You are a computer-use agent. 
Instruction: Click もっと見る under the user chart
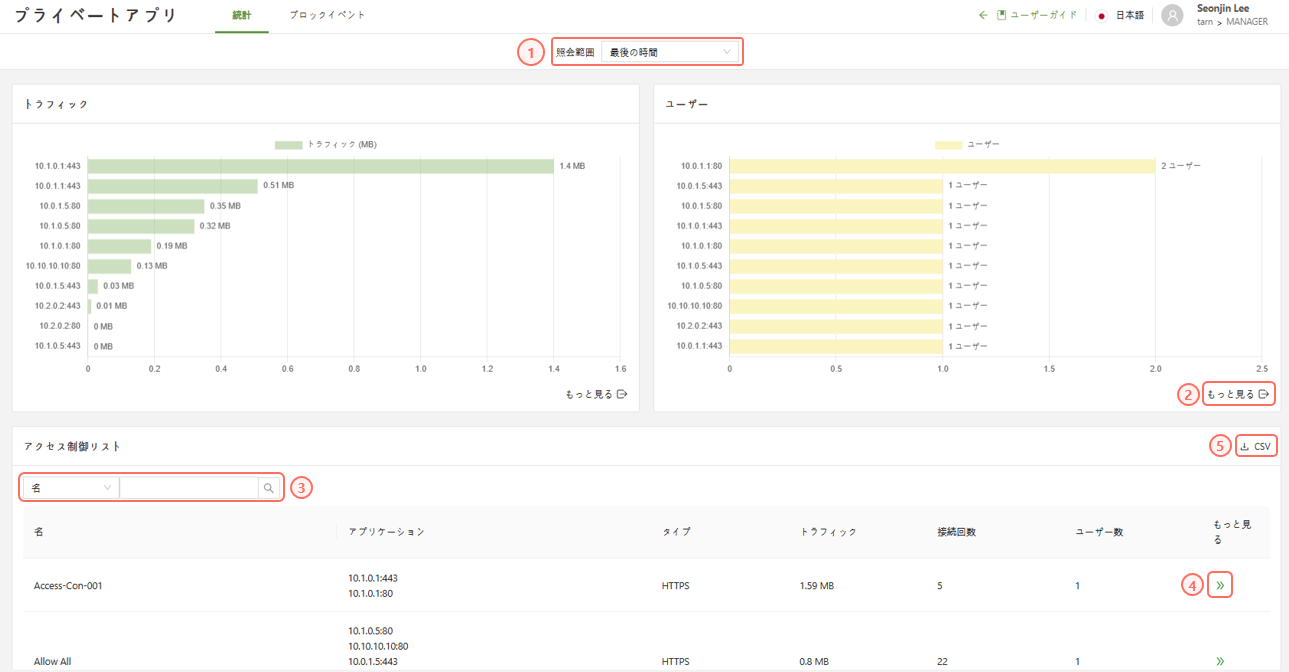[x=1237, y=394]
